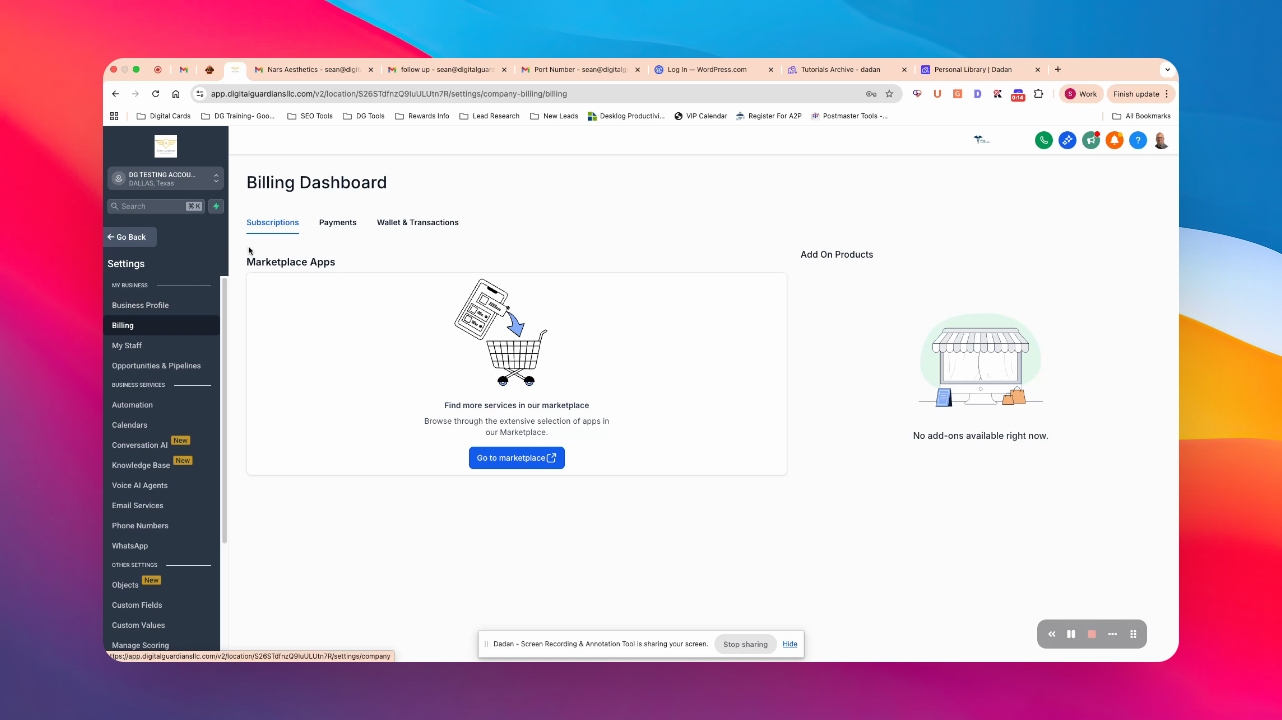The height and width of the screenshot is (720, 1282).
Task: Open the Wallet & Transactions tab
Action: click(418, 222)
